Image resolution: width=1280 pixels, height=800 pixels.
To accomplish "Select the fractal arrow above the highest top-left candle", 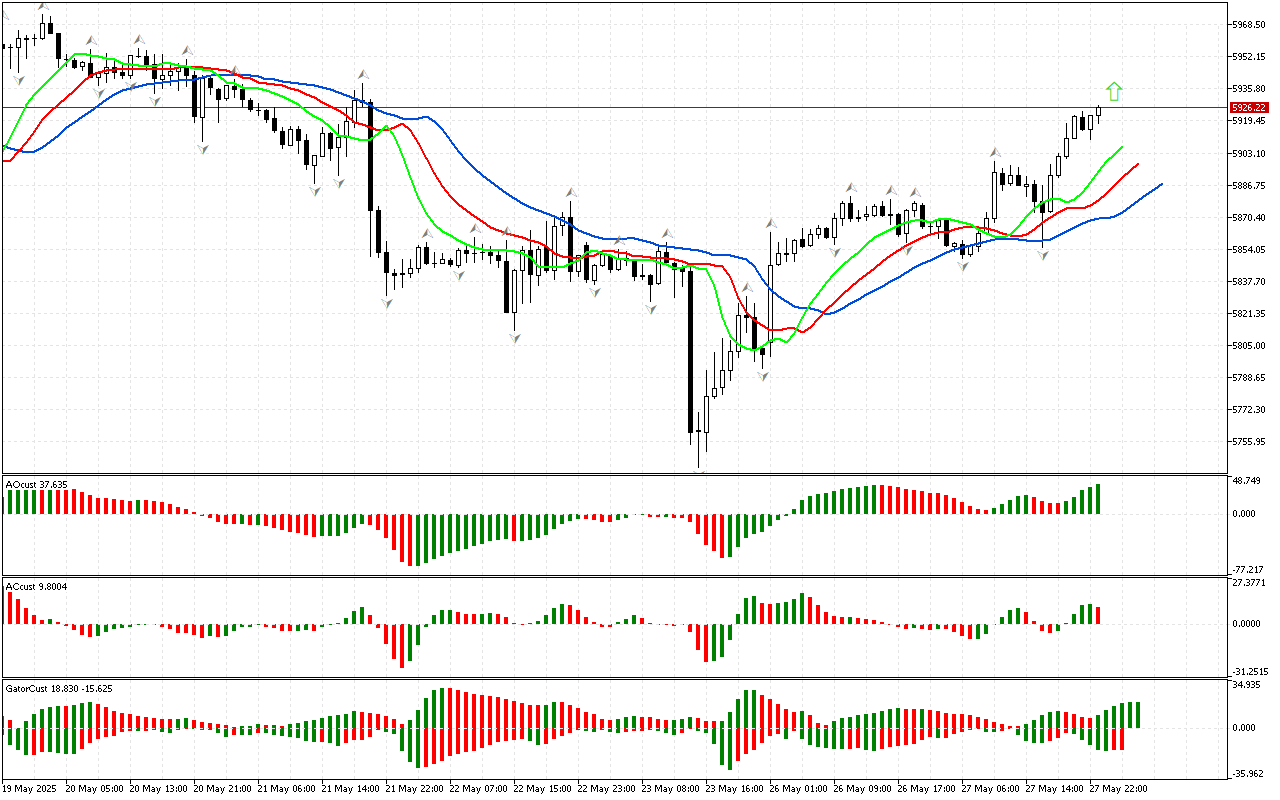I will [43, 6].
